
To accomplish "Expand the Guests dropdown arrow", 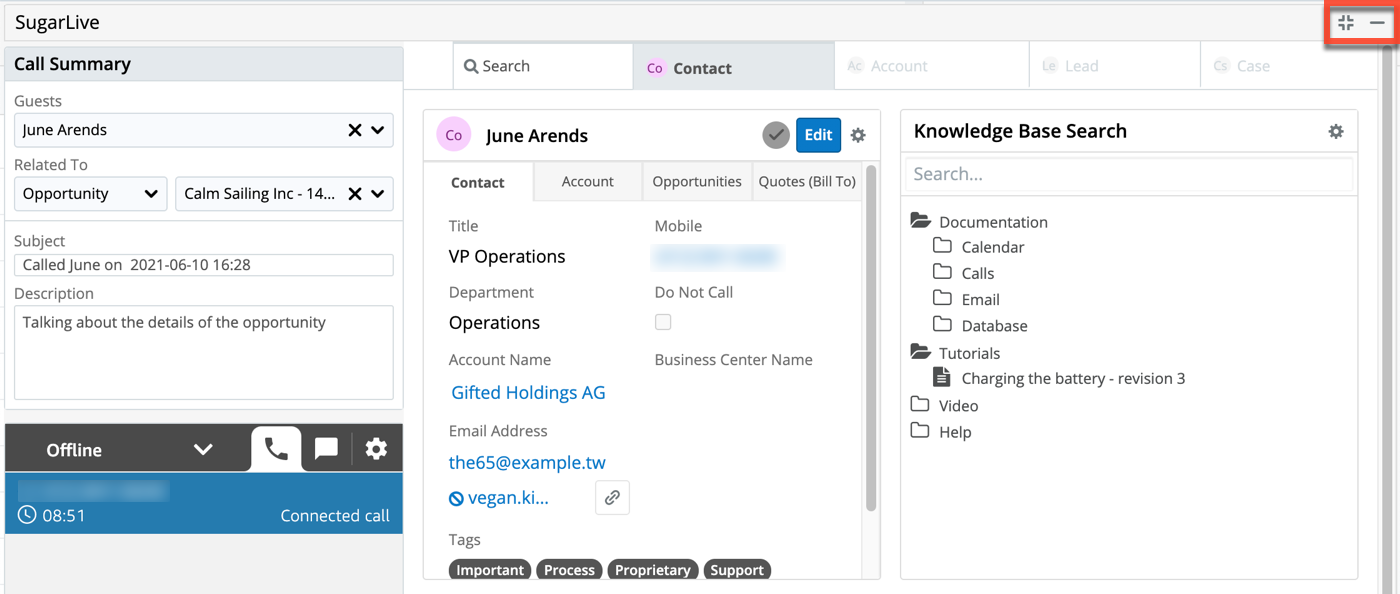I will pos(378,130).
